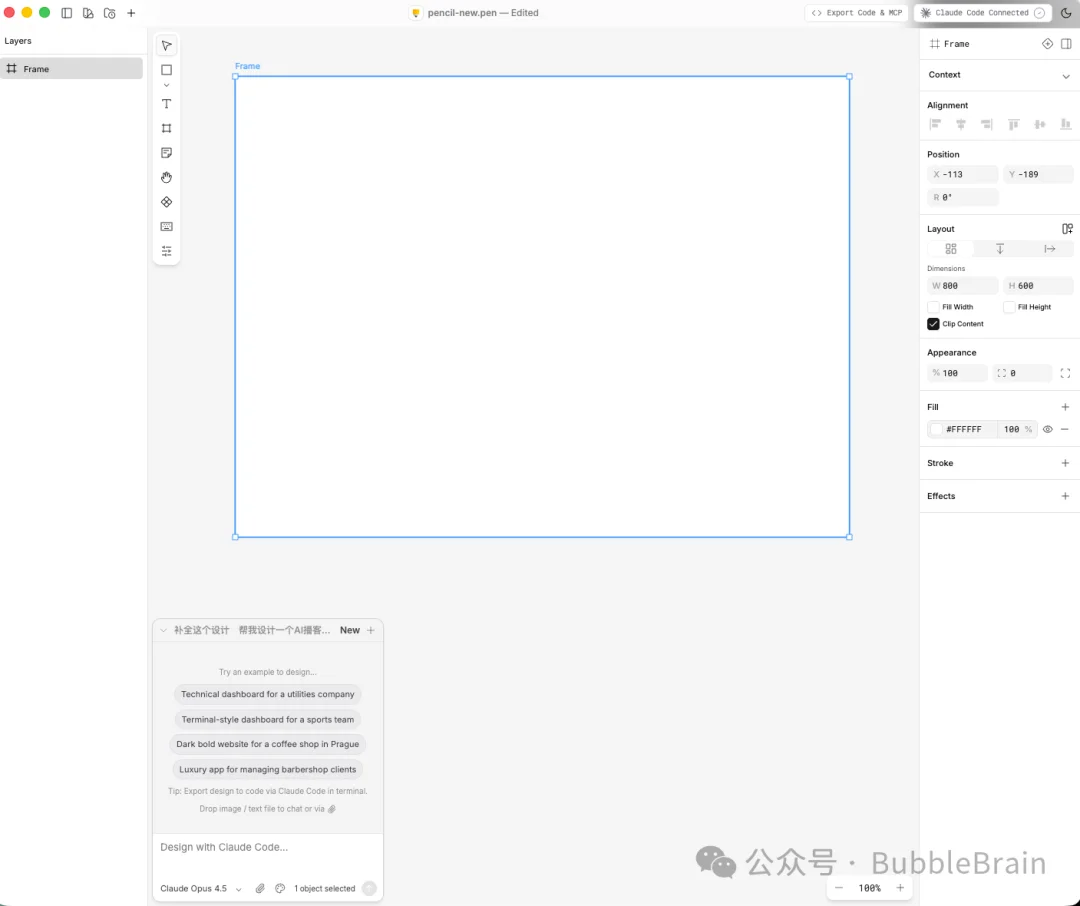The height and width of the screenshot is (906, 1080).
Task: Start a New chat tab
Action: click(x=349, y=630)
